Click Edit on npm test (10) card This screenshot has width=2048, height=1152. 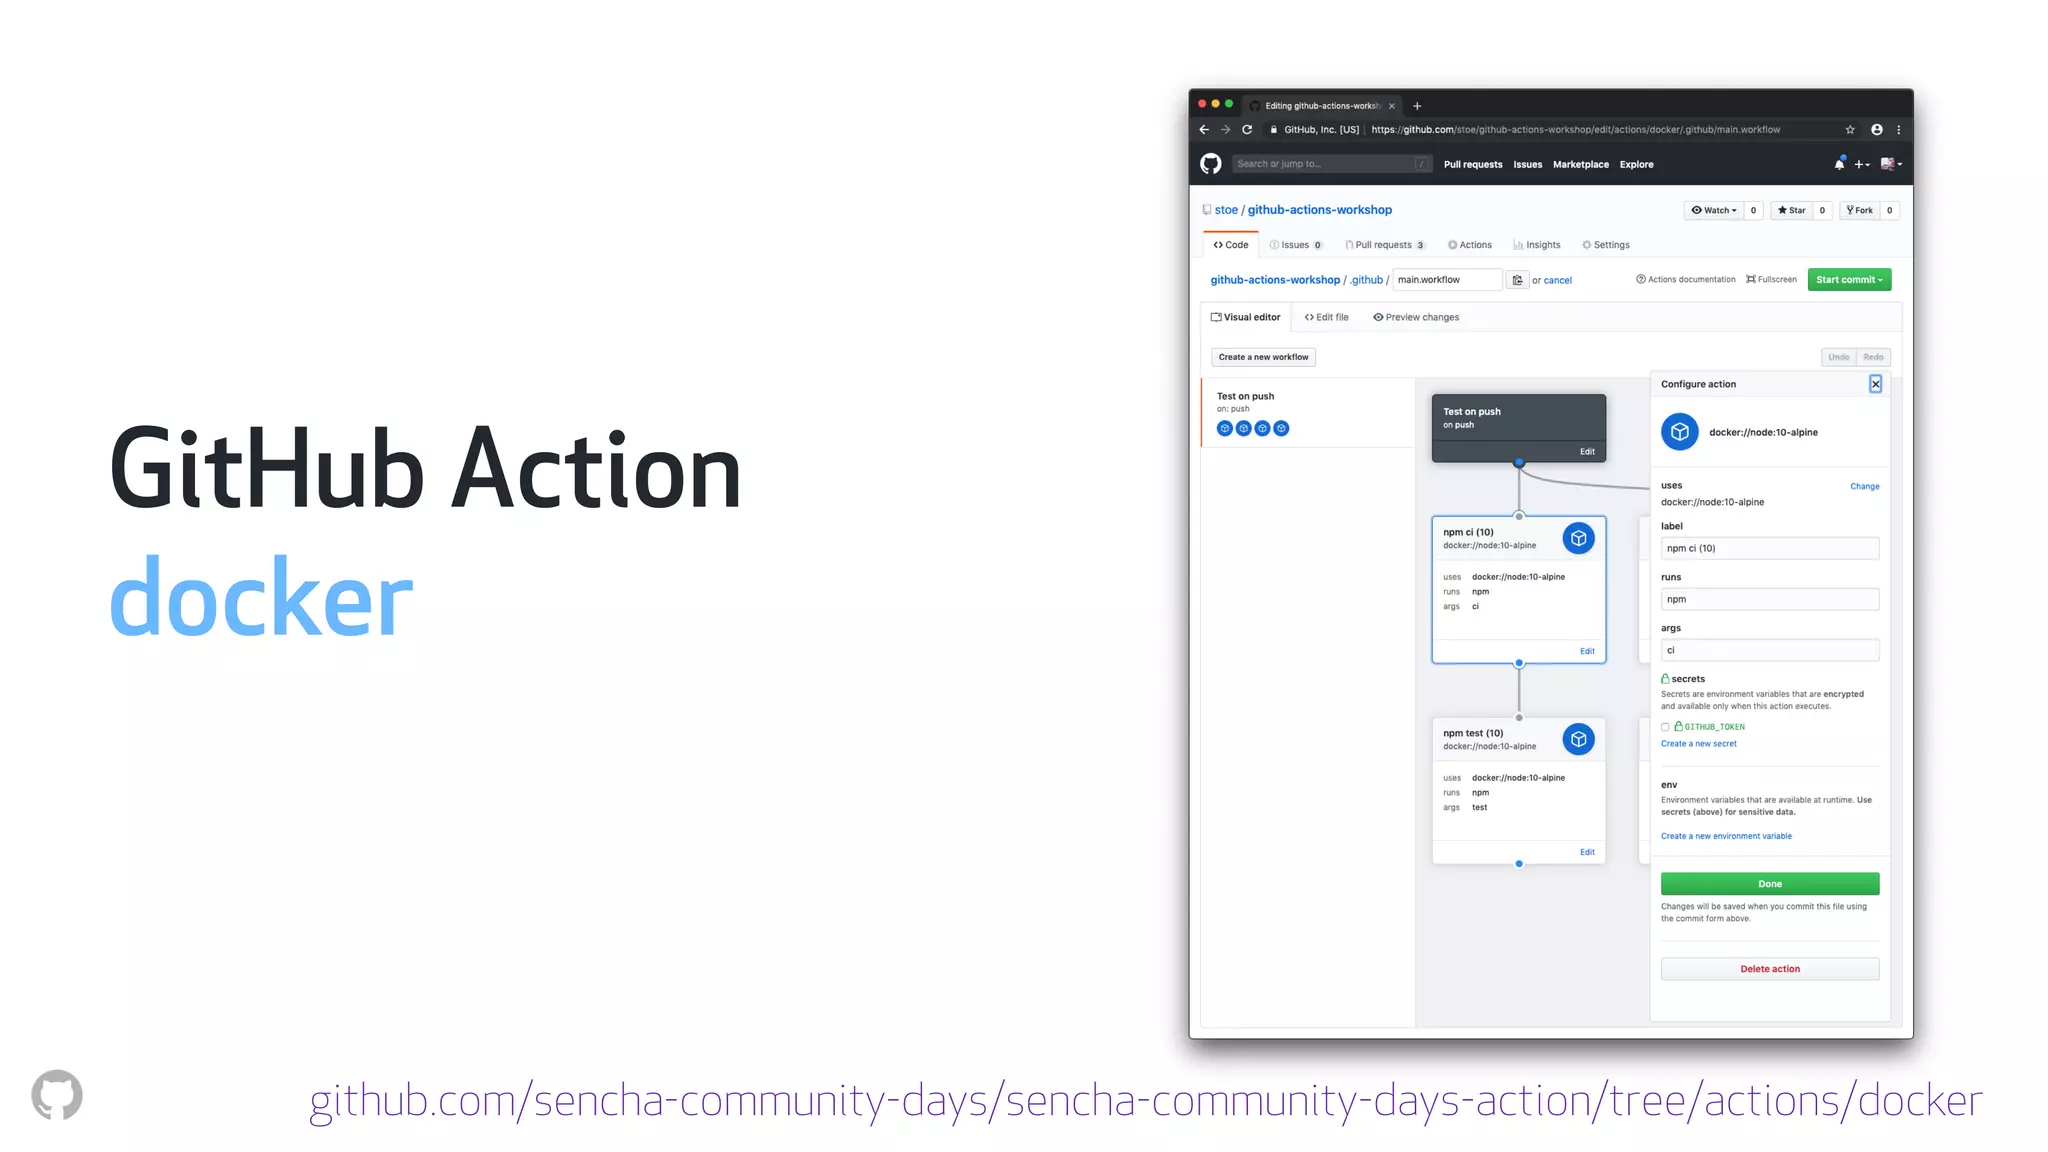(1587, 852)
